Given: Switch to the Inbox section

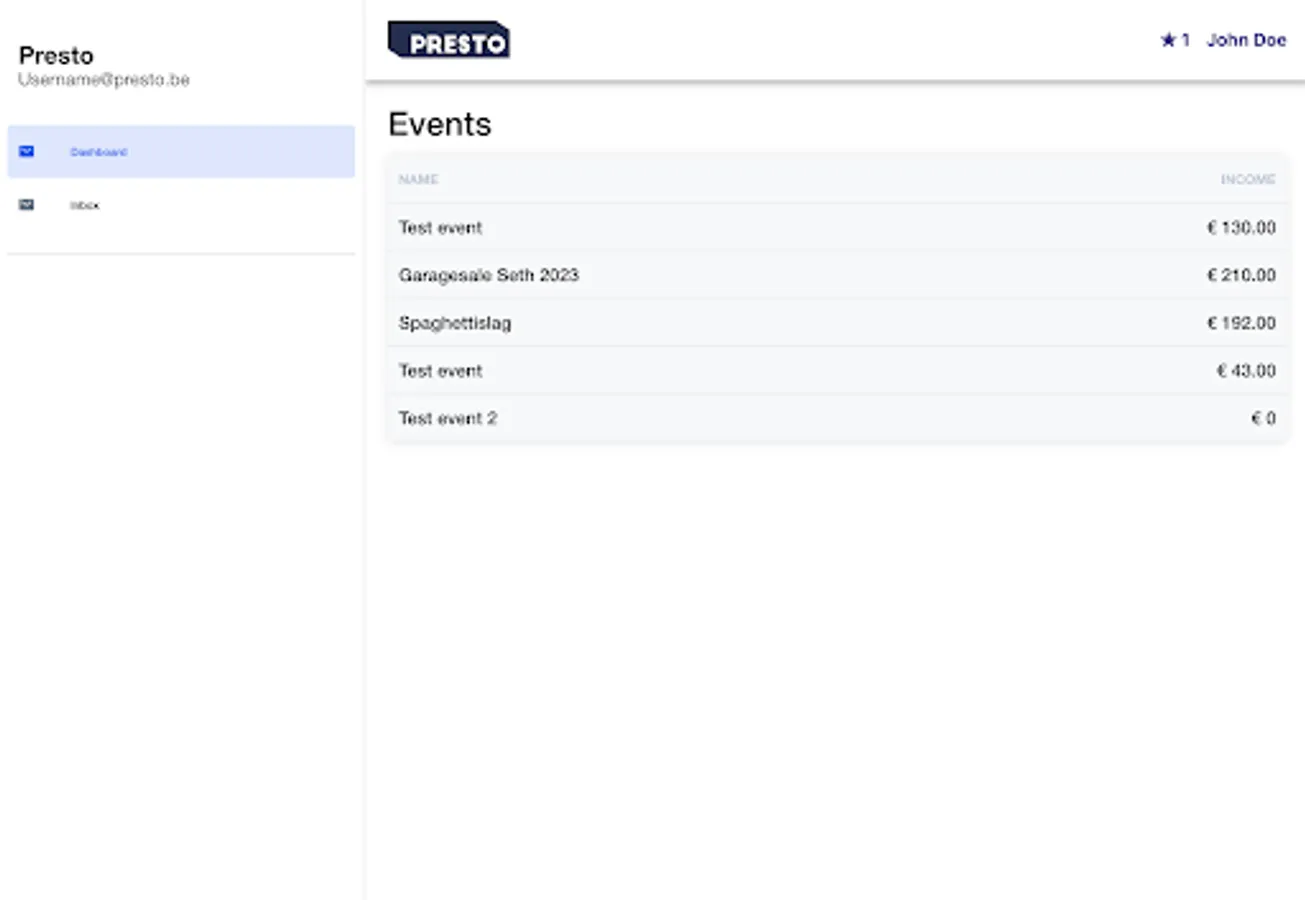Looking at the screenshot, I should [84, 204].
